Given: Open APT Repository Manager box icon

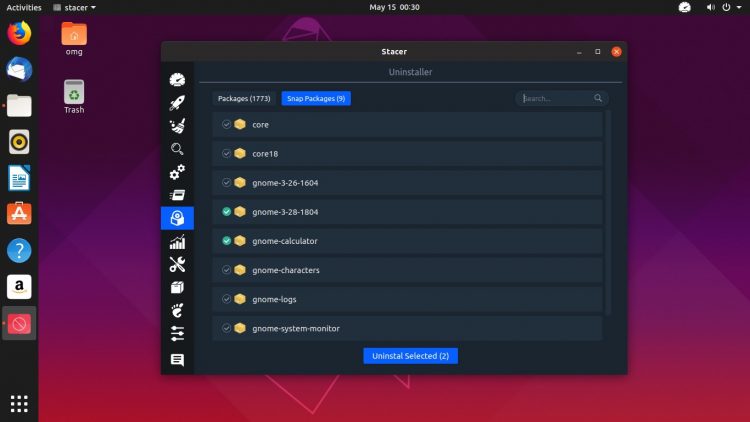Looking at the screenshot, I should (x=177, y=287).
